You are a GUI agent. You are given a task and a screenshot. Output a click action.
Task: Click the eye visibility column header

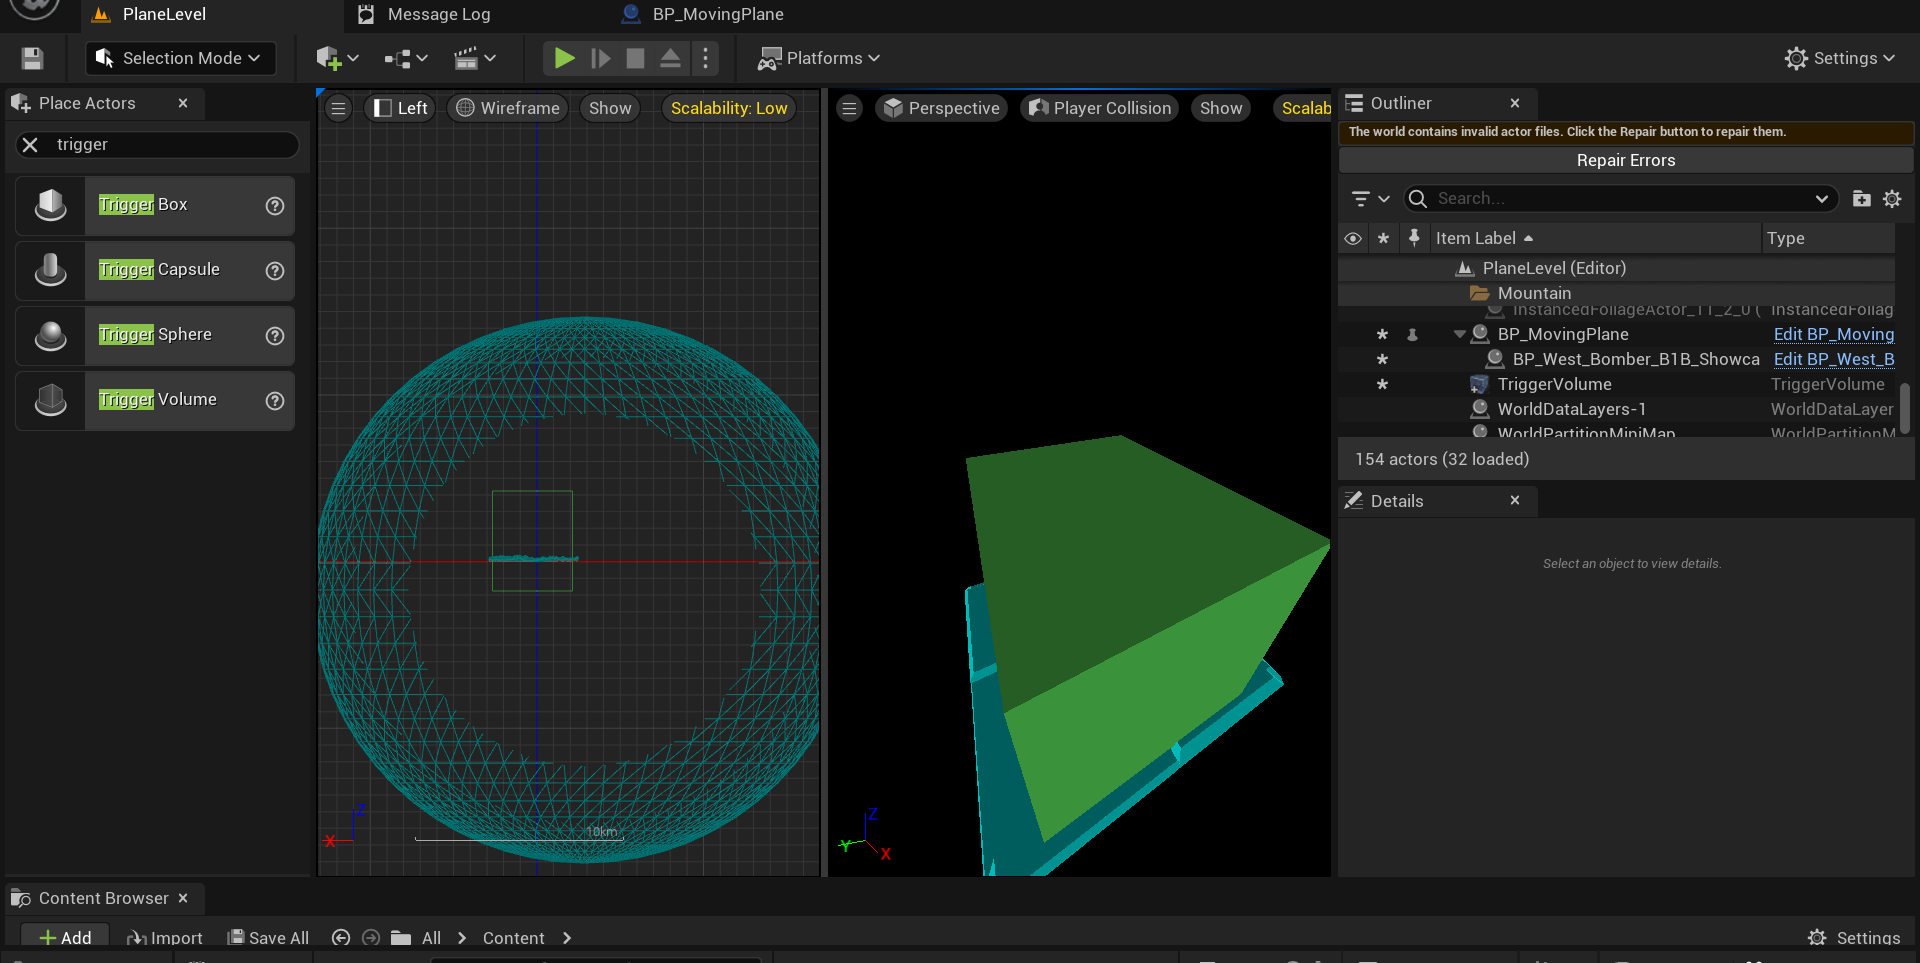point(1353,238)
